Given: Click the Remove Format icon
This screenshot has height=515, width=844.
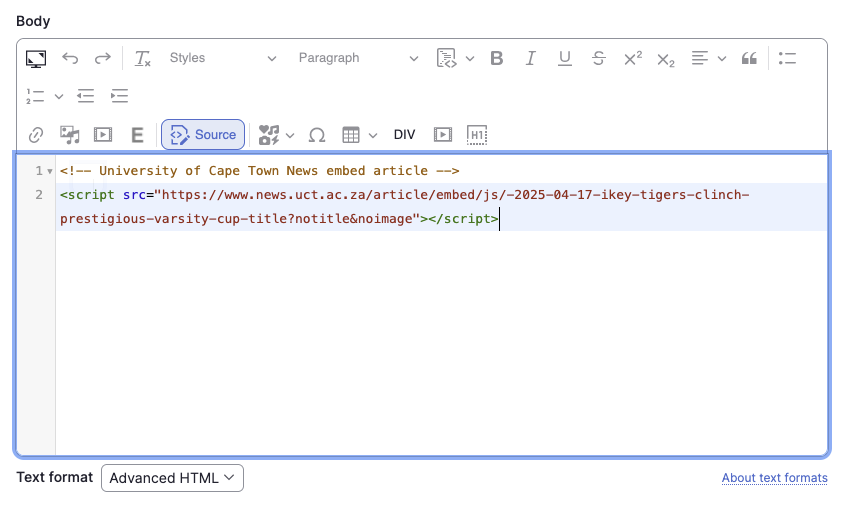Looking at the screenshot, I should pyautogui.click(x=143, y=58).
